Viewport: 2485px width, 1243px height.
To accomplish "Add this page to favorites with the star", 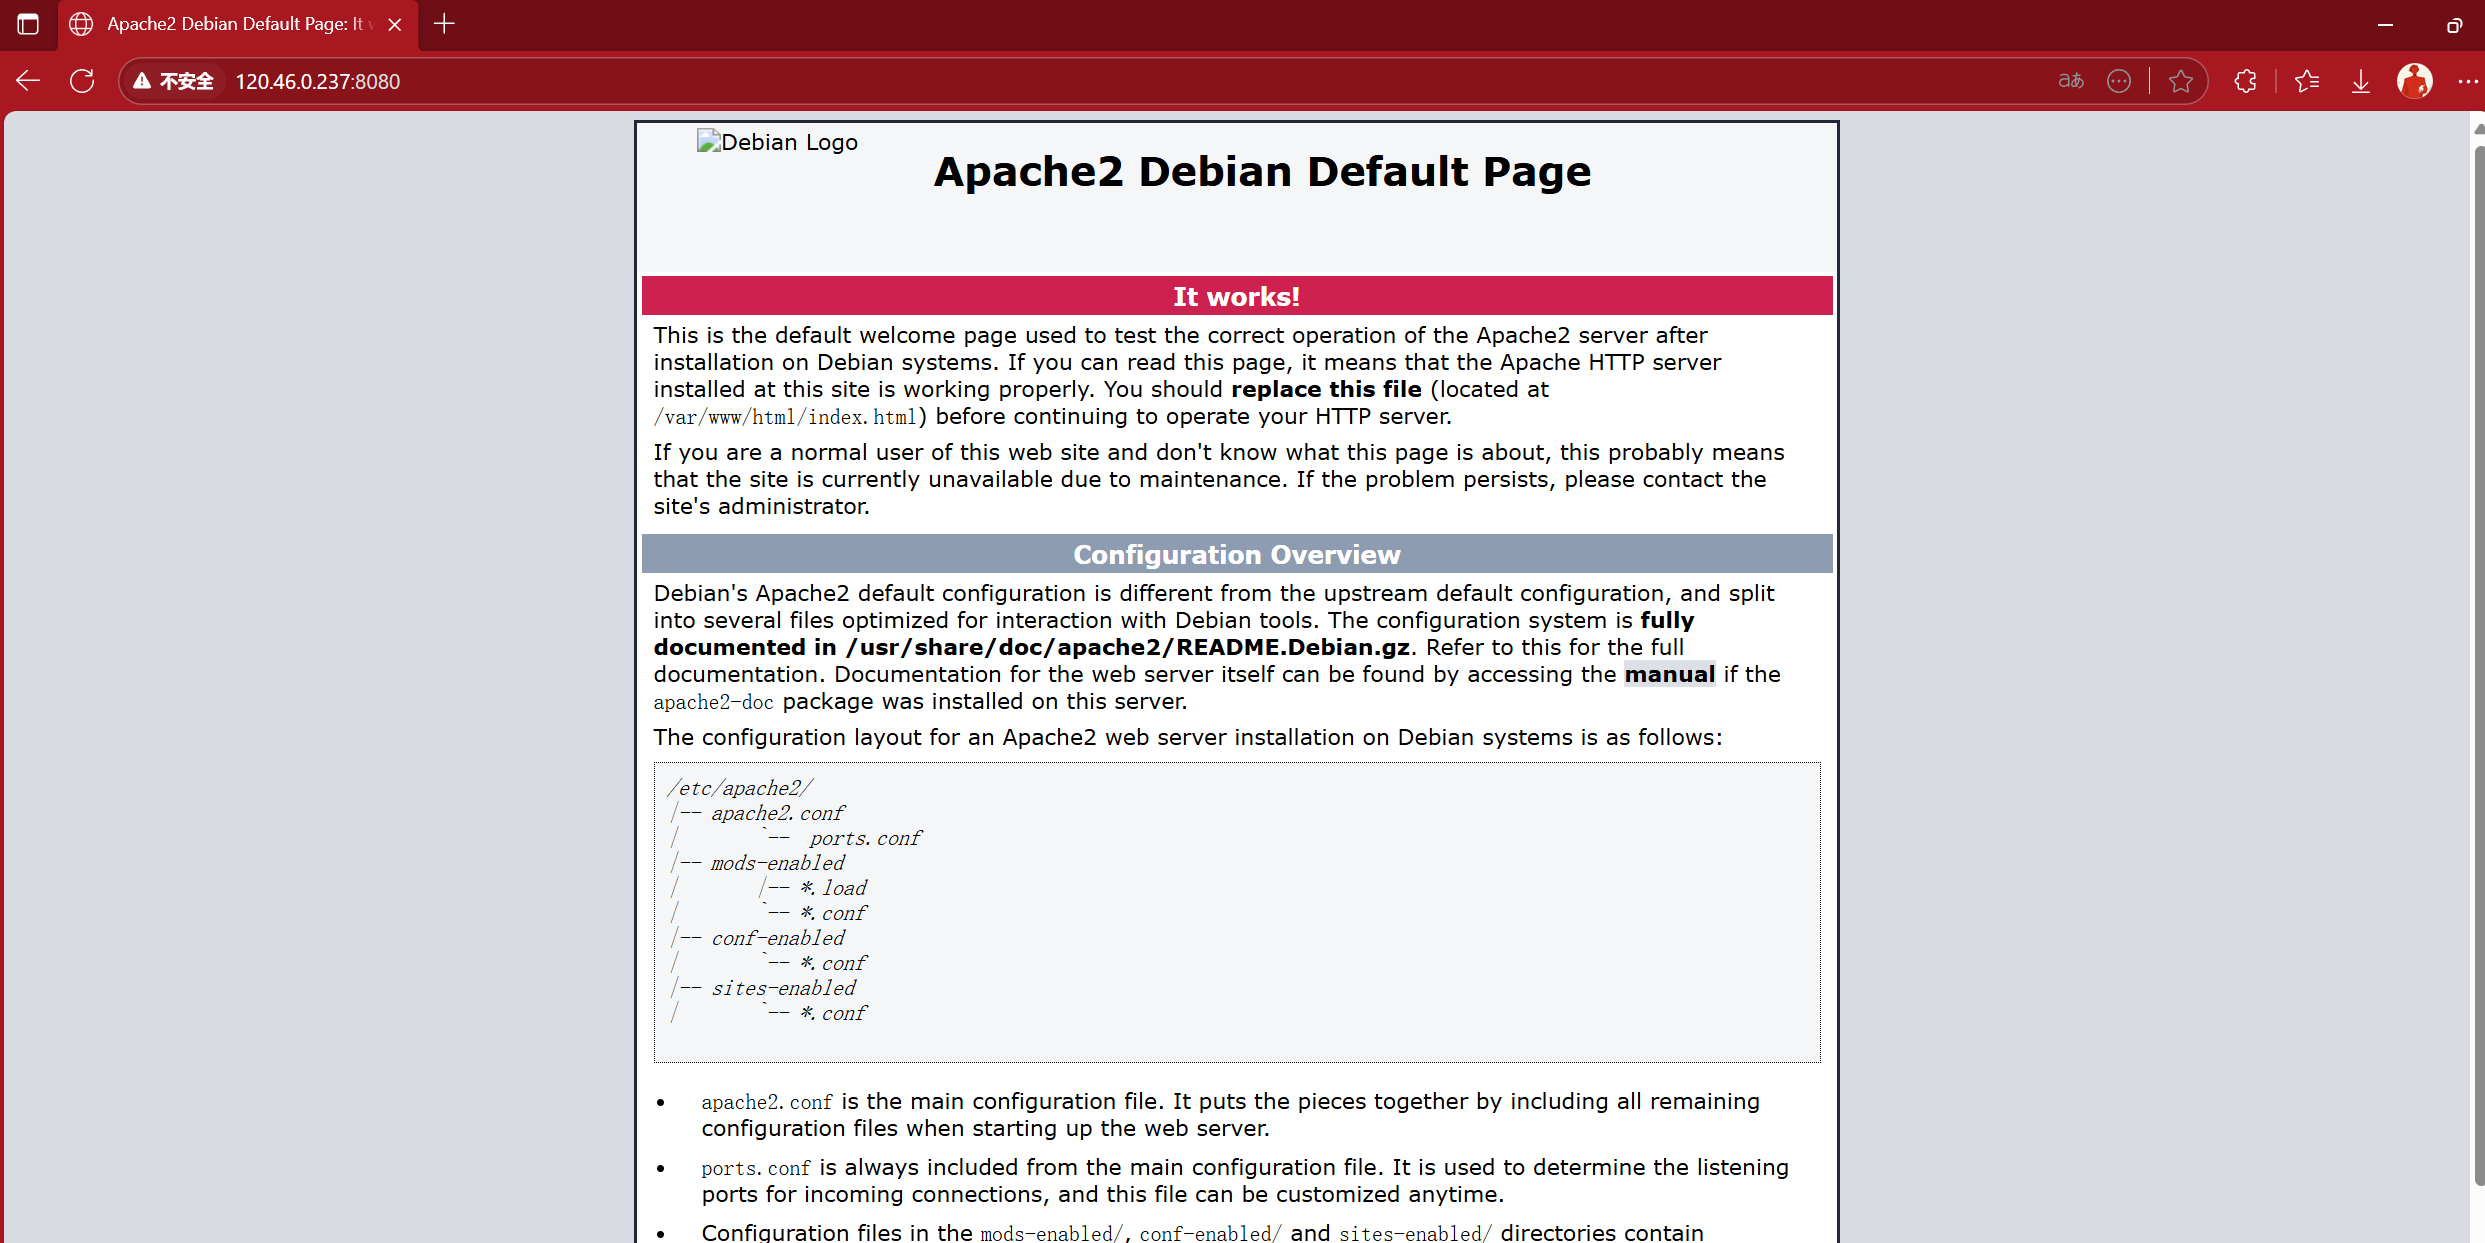I will 2181,81.
